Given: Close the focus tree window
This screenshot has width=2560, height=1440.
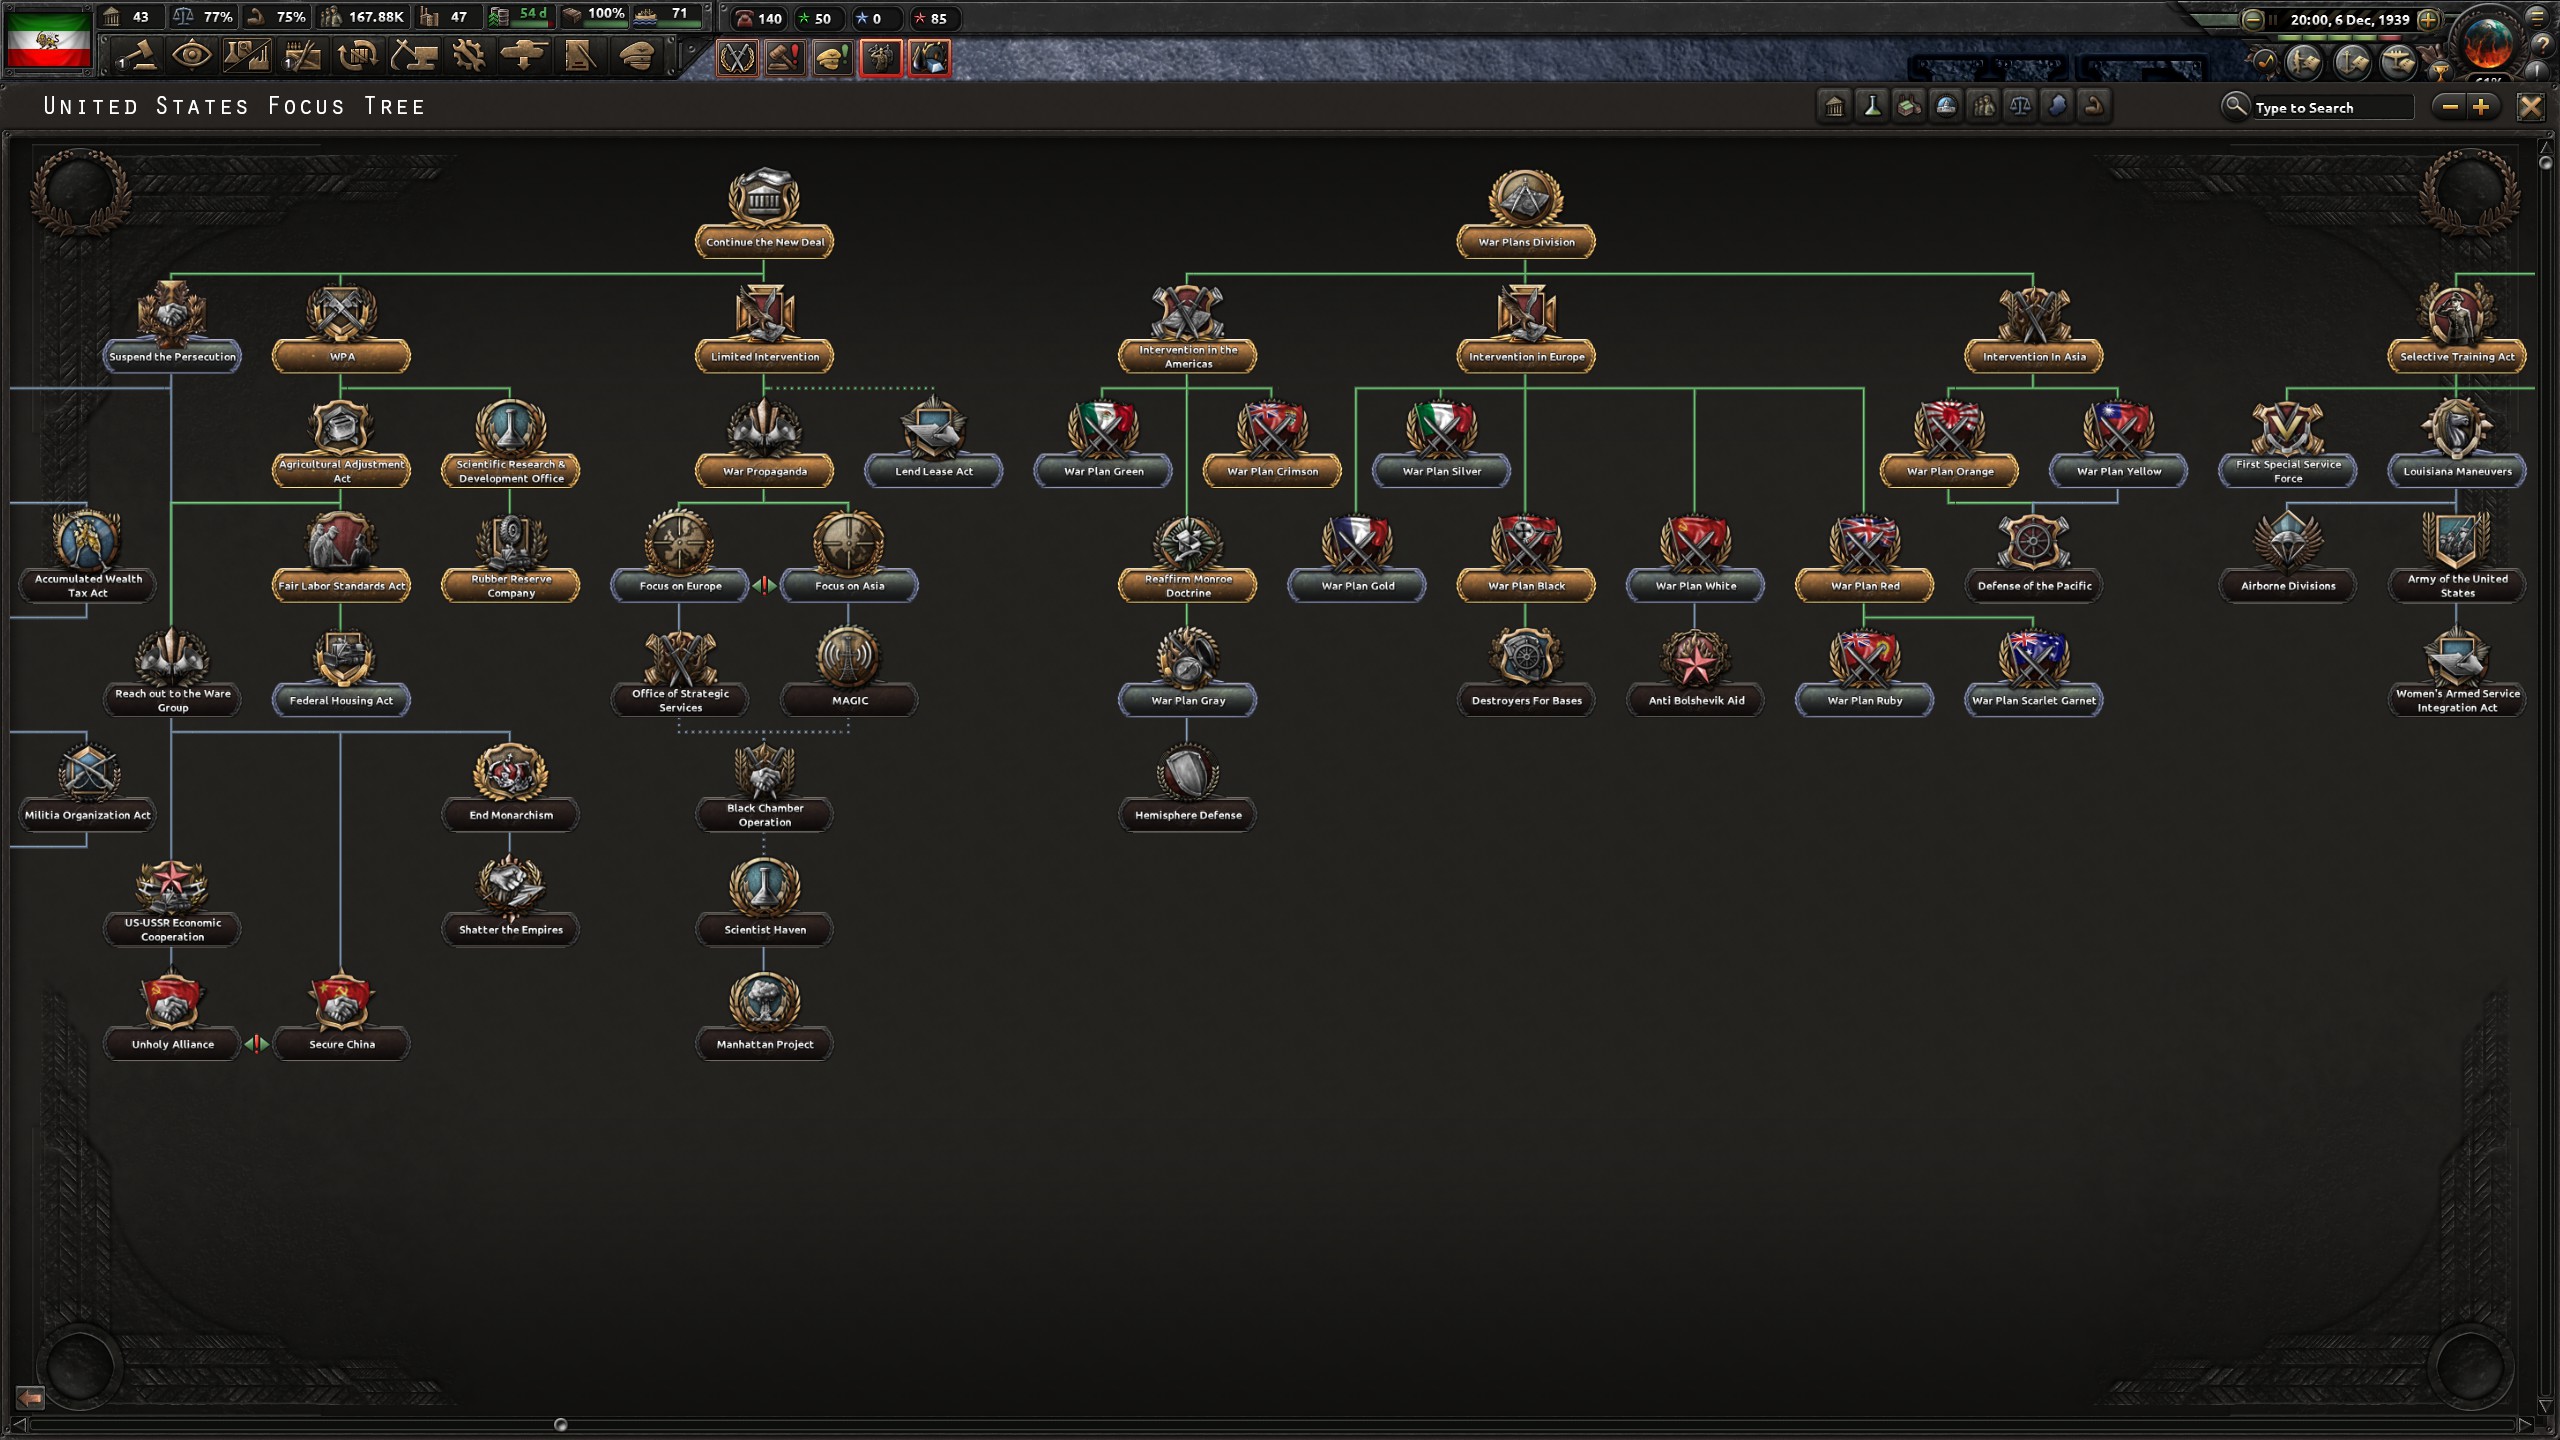Looking at the screenshot, I should tap(2530, 106).
